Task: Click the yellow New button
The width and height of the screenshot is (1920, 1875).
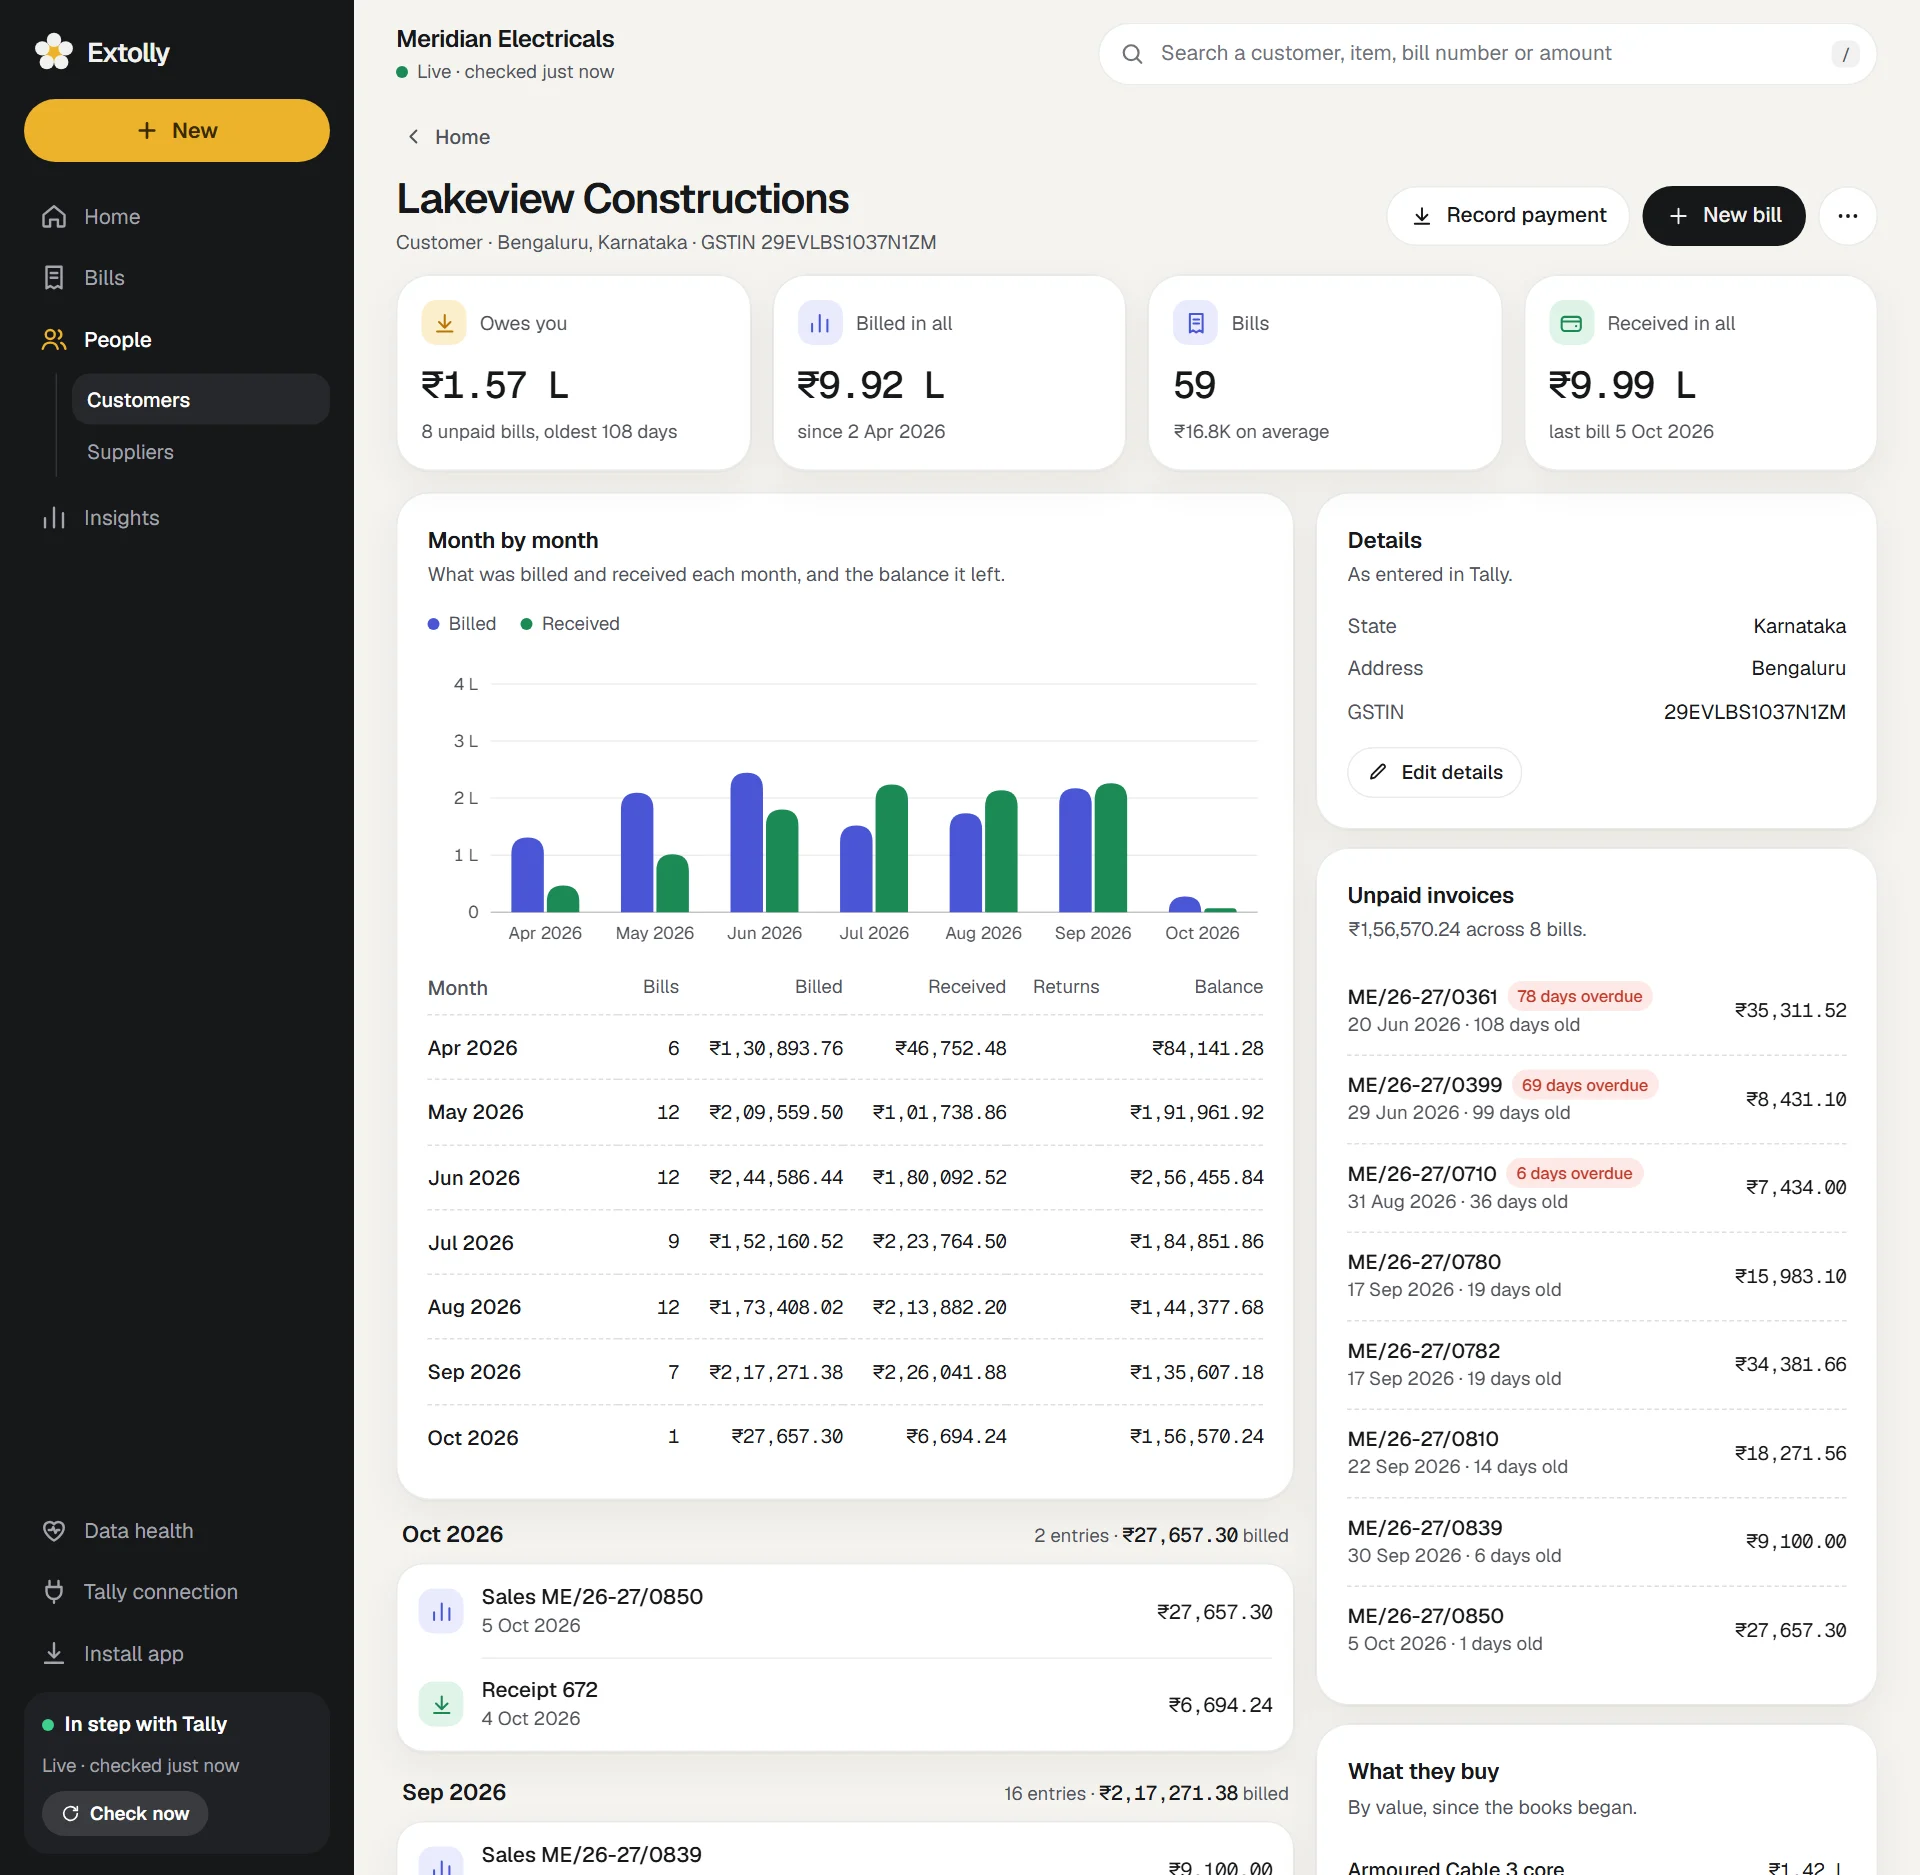Action: tap(177, 130)
